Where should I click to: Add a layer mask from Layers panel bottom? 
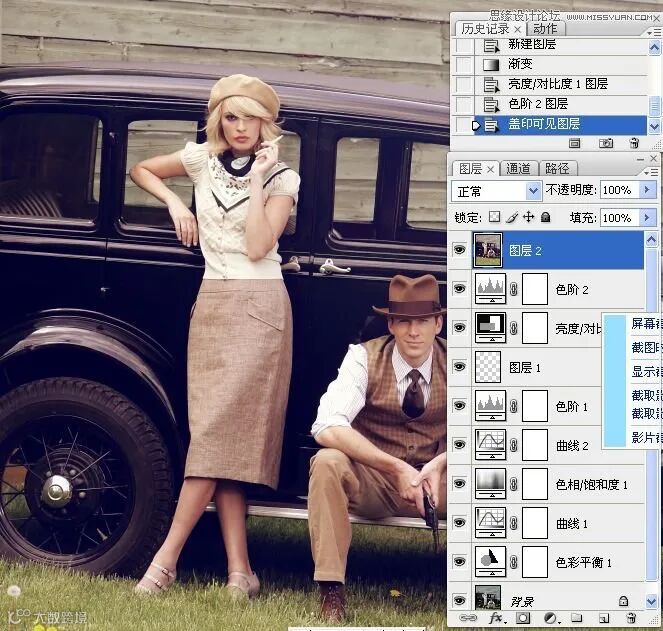[523, 618]
